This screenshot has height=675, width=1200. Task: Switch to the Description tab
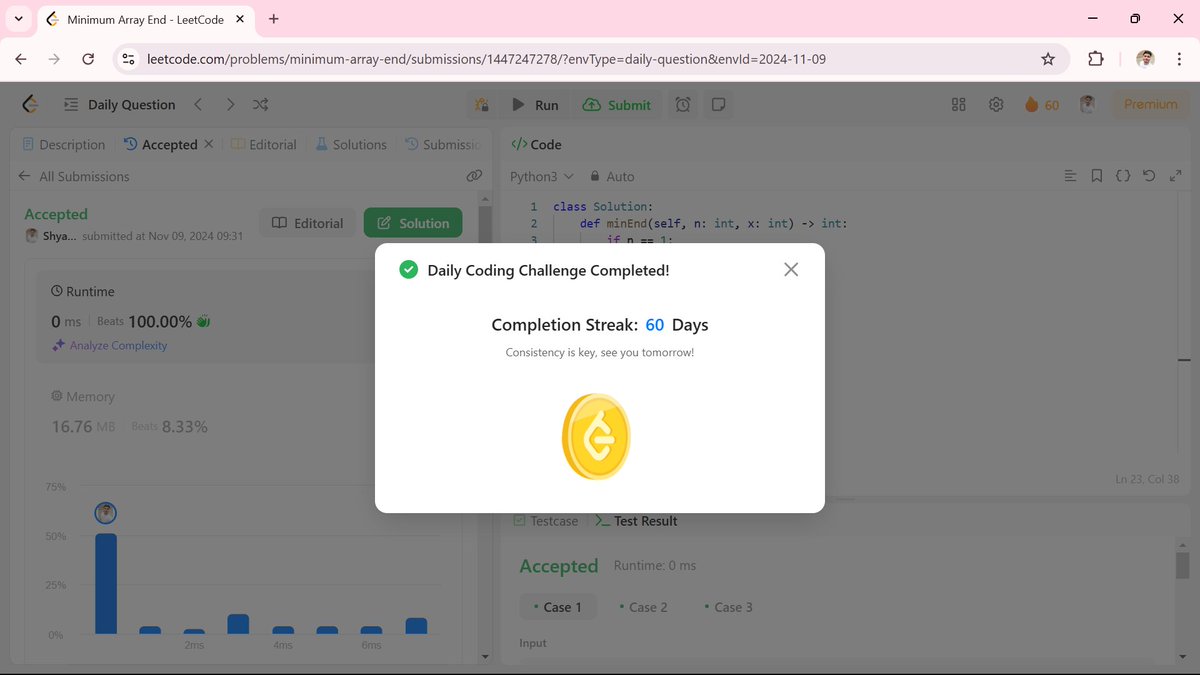click(x=63, y=144)
